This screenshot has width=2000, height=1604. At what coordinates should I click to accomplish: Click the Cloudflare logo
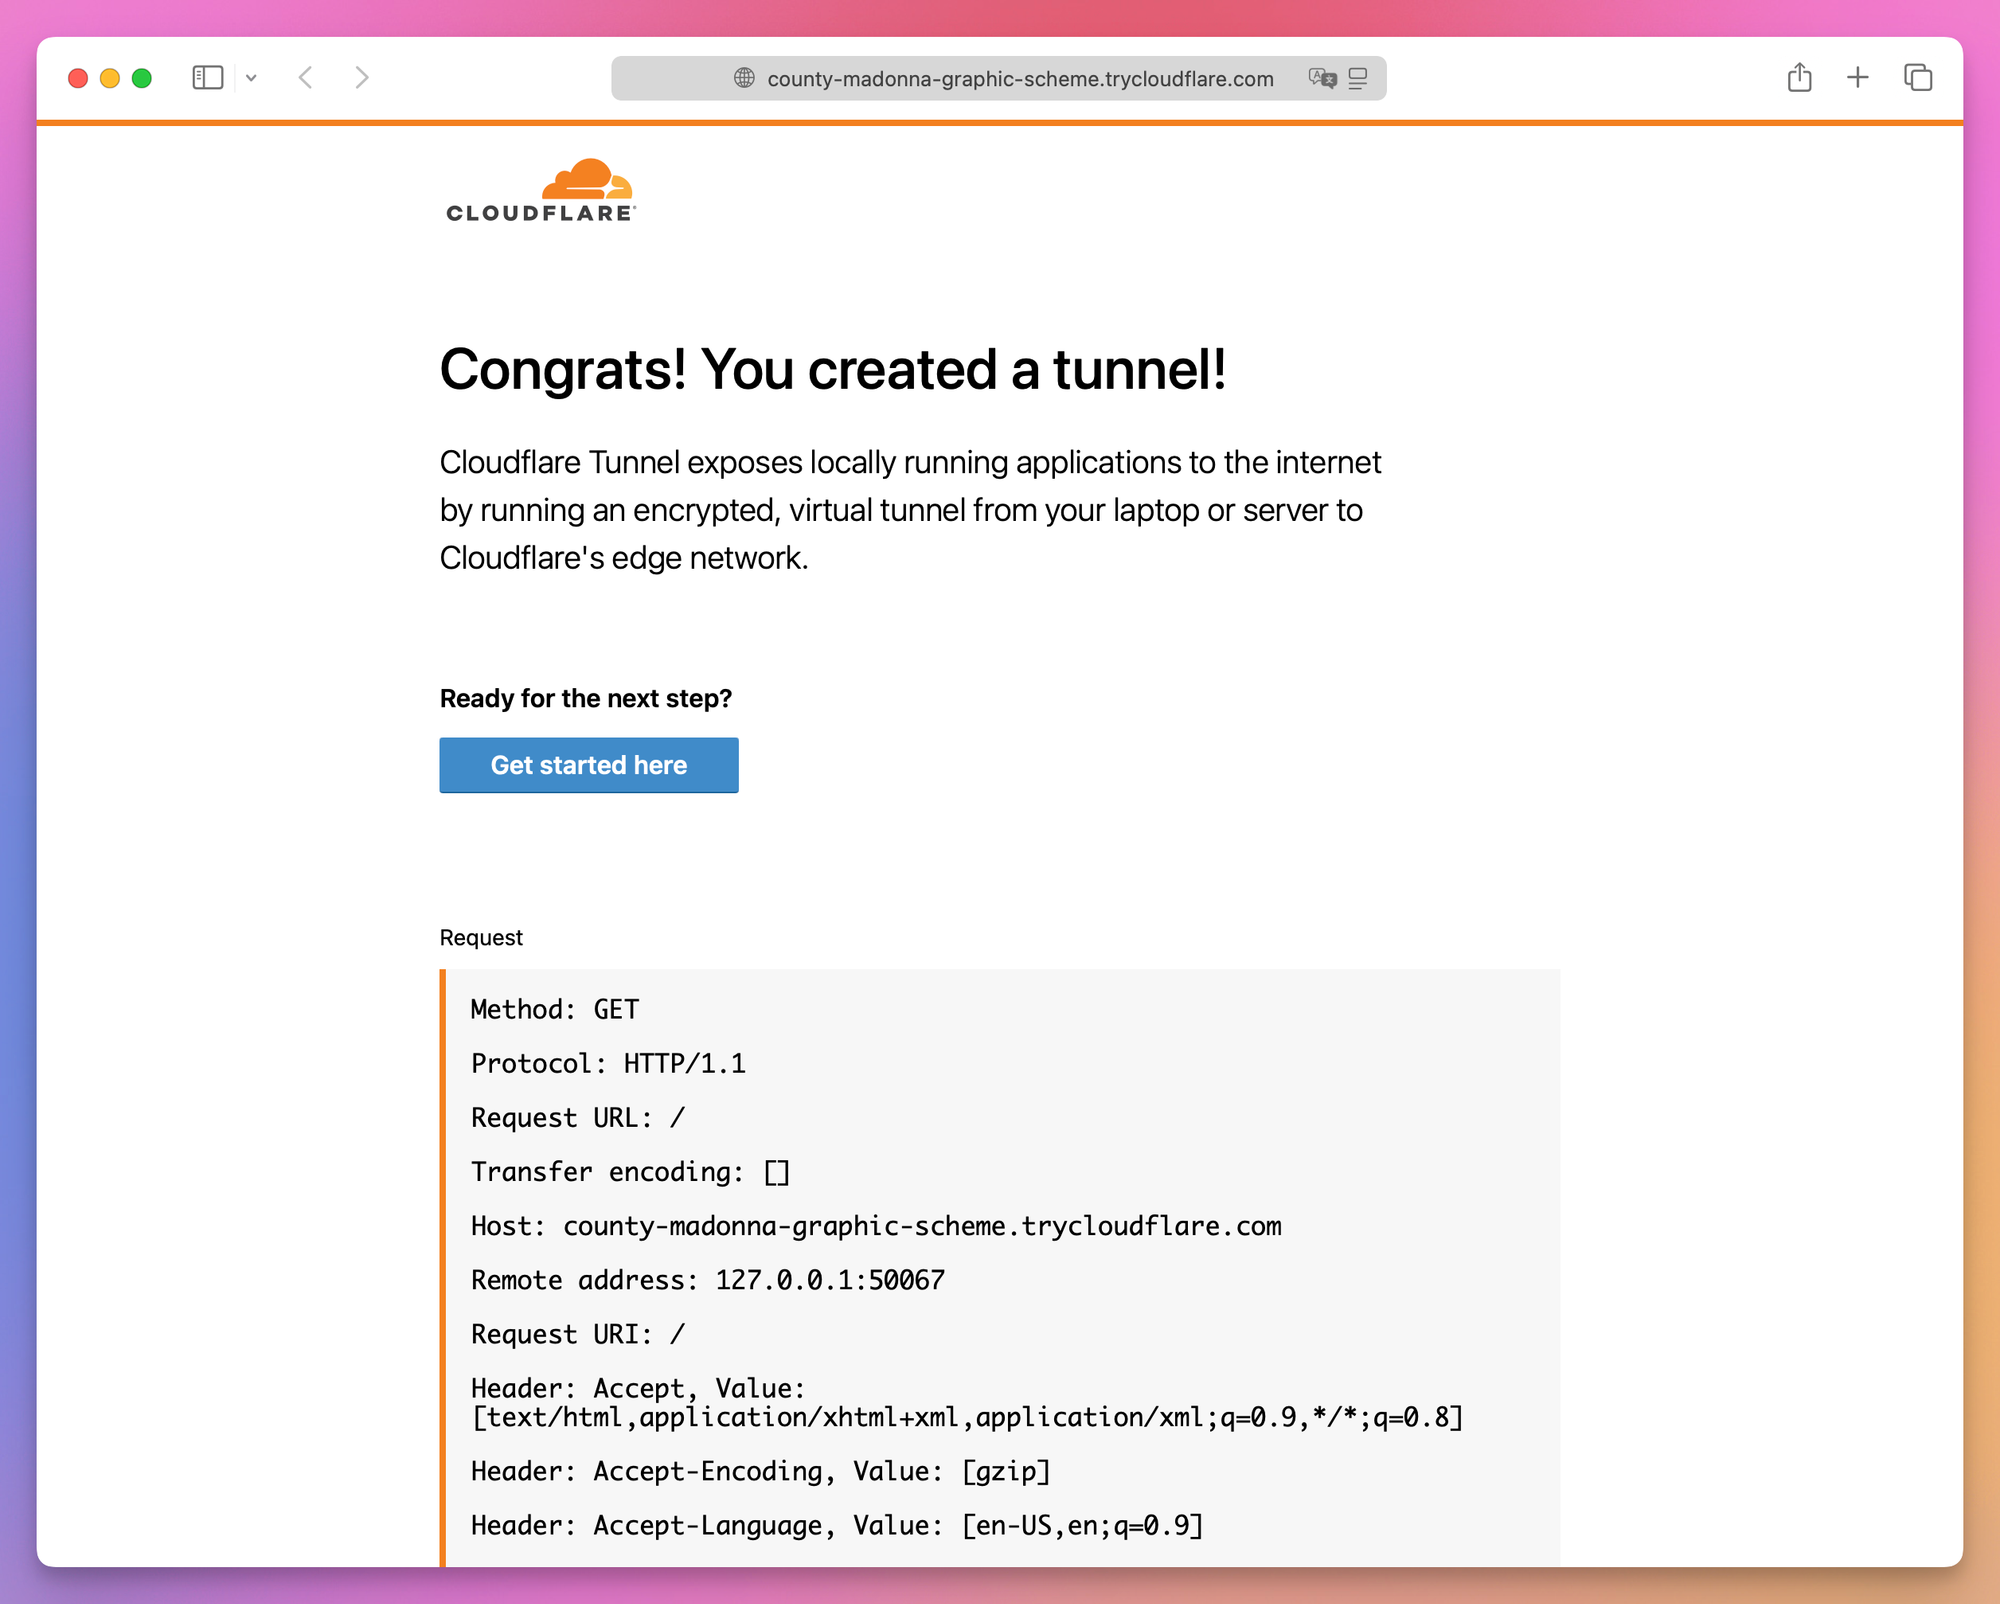541,190
